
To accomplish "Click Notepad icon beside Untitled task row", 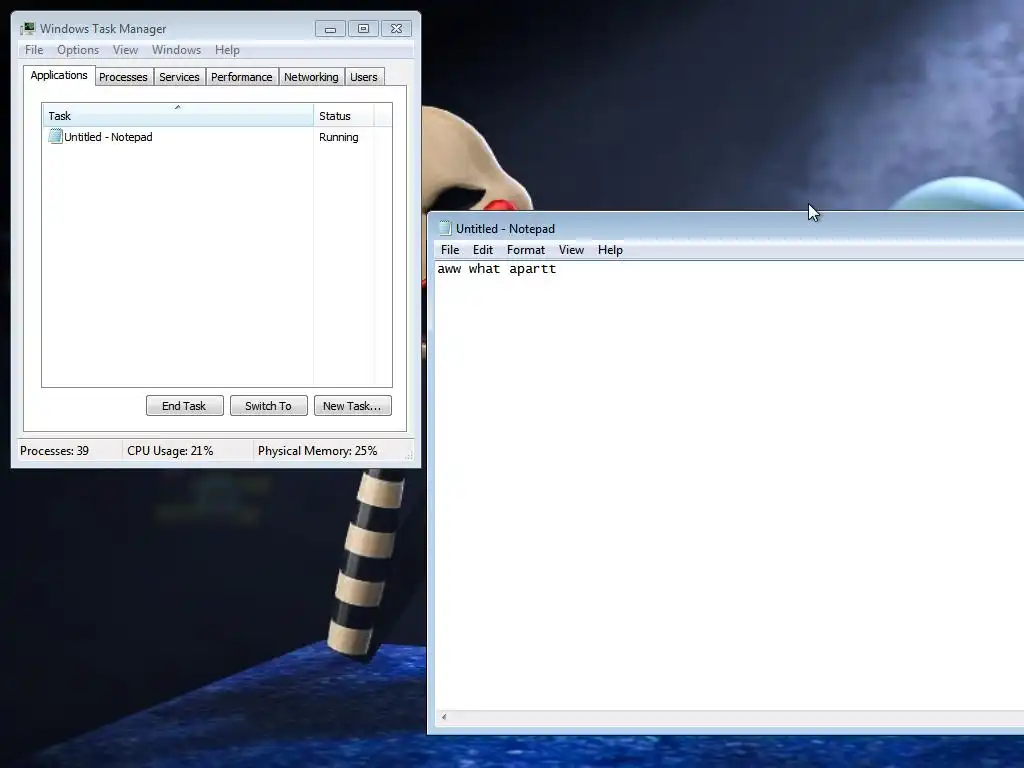I will click(x=56, y=136).
